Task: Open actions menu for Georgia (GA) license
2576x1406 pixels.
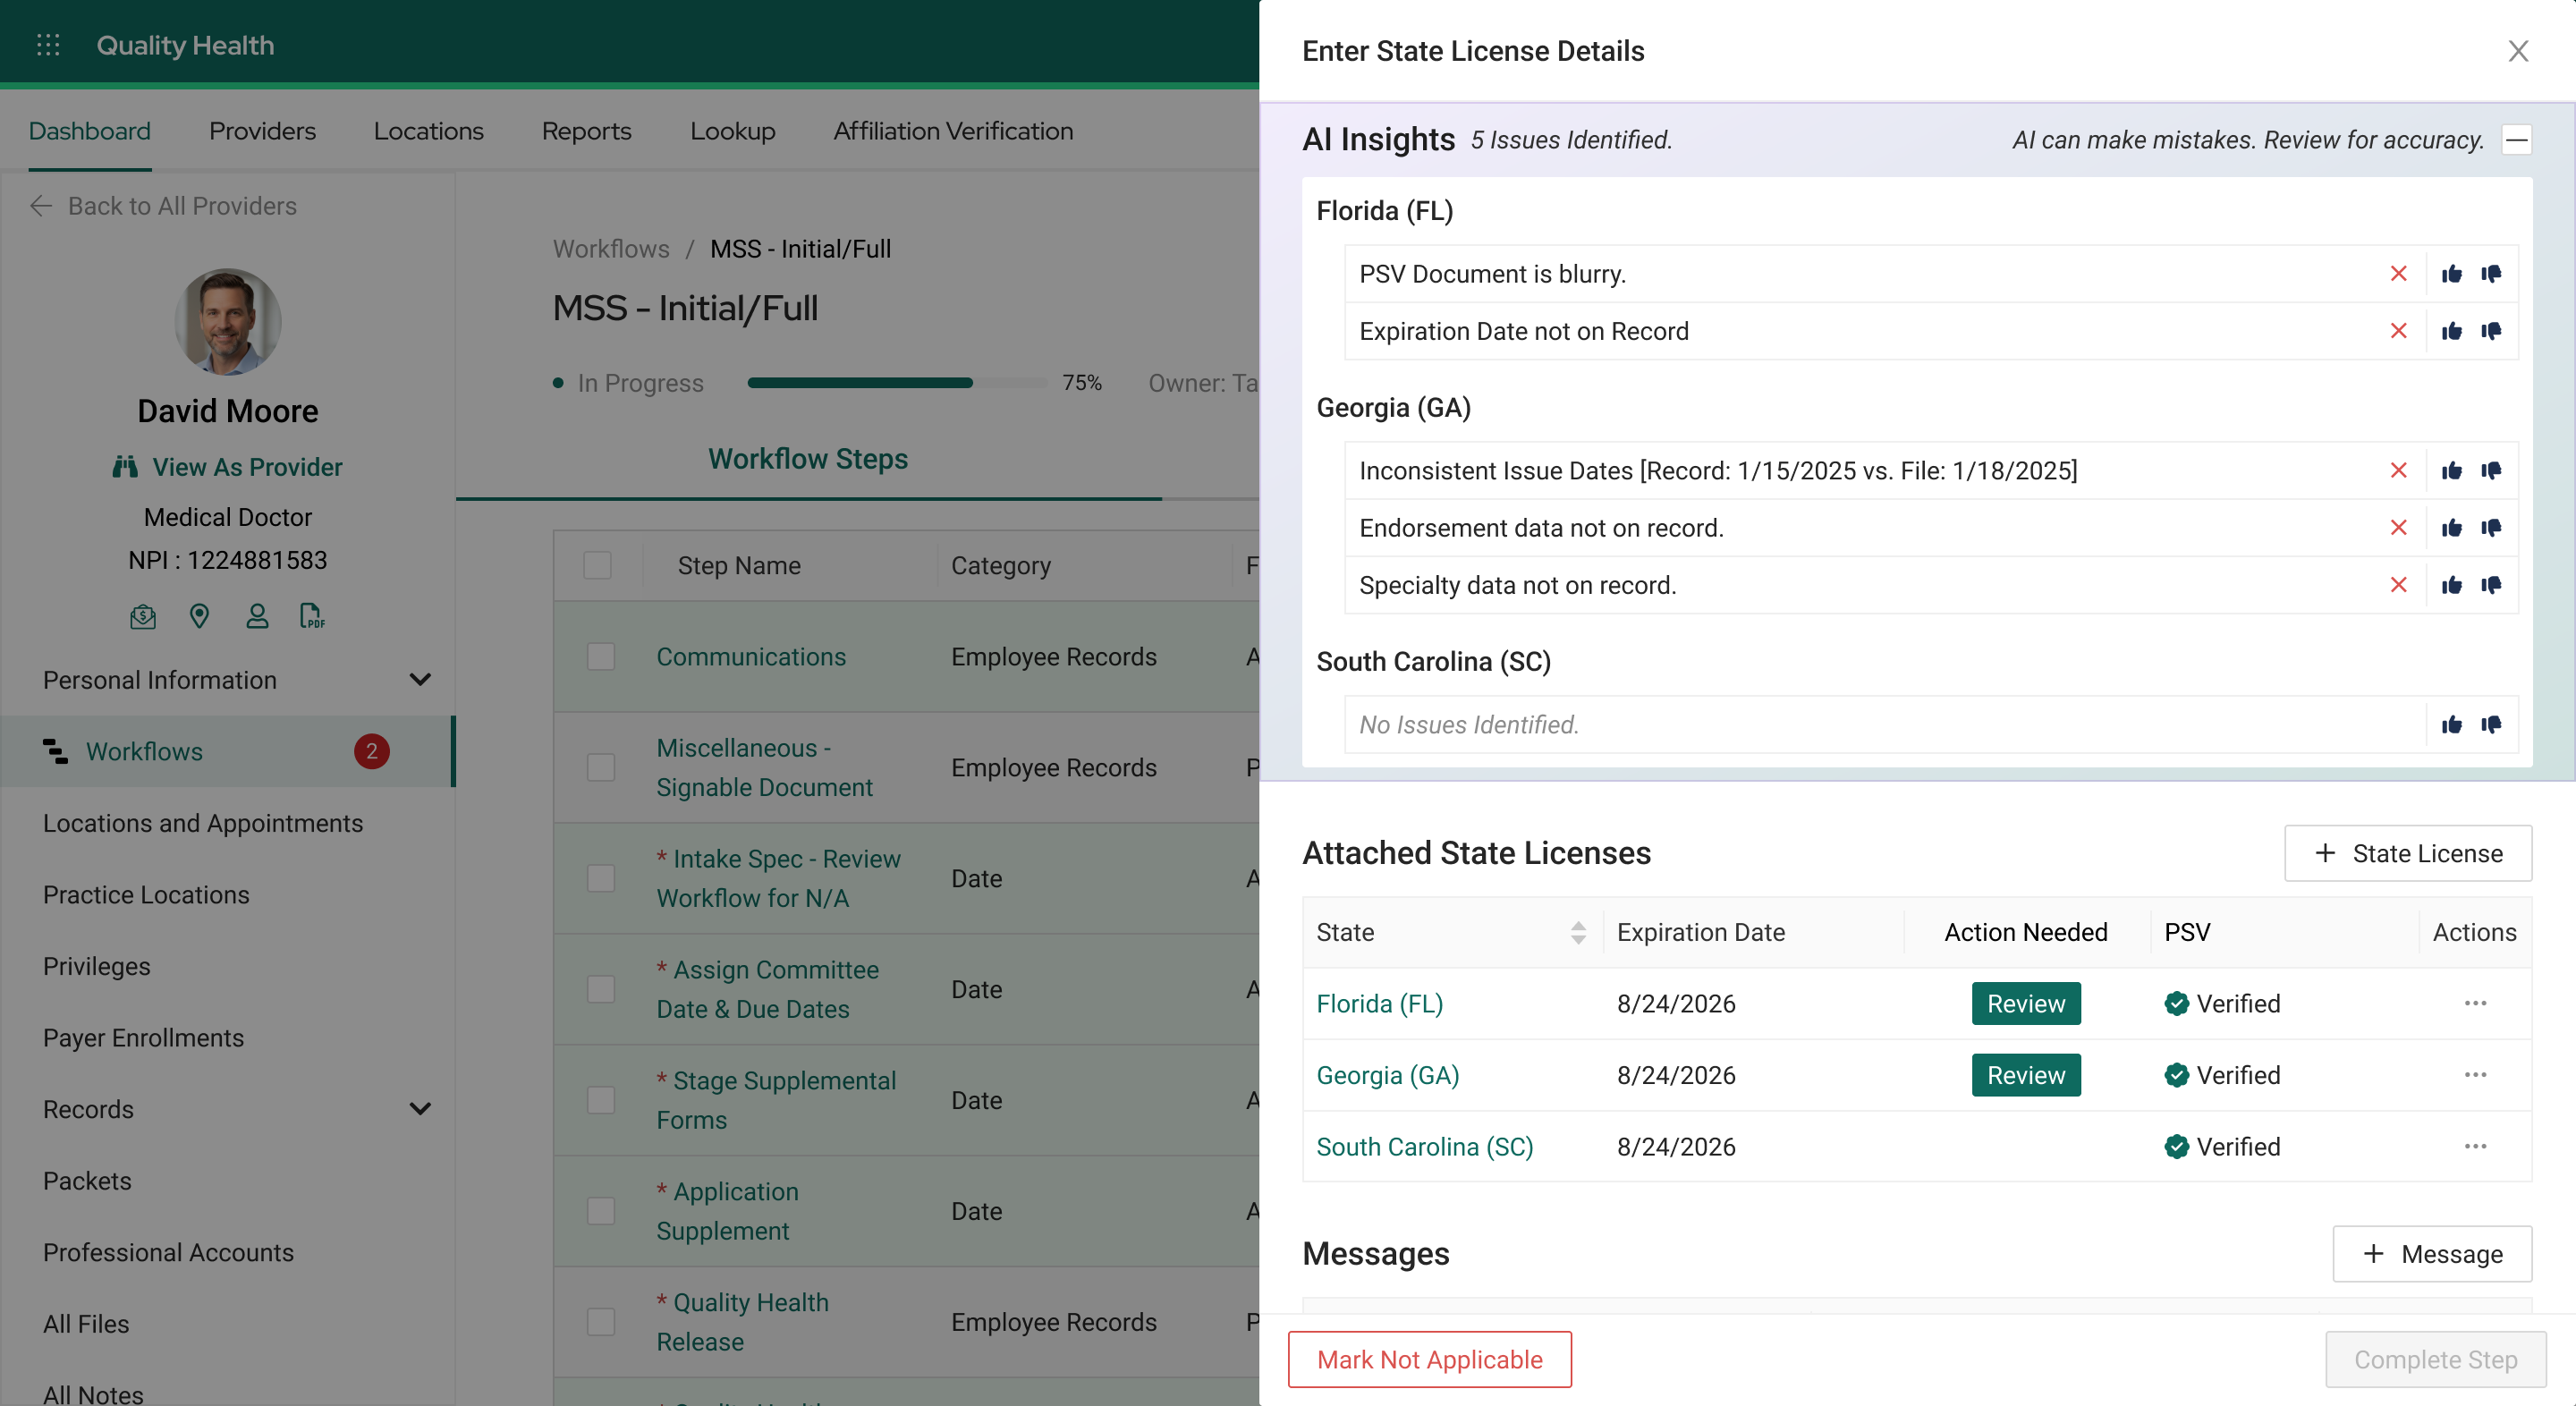Action: [x=2475, y=1075]
